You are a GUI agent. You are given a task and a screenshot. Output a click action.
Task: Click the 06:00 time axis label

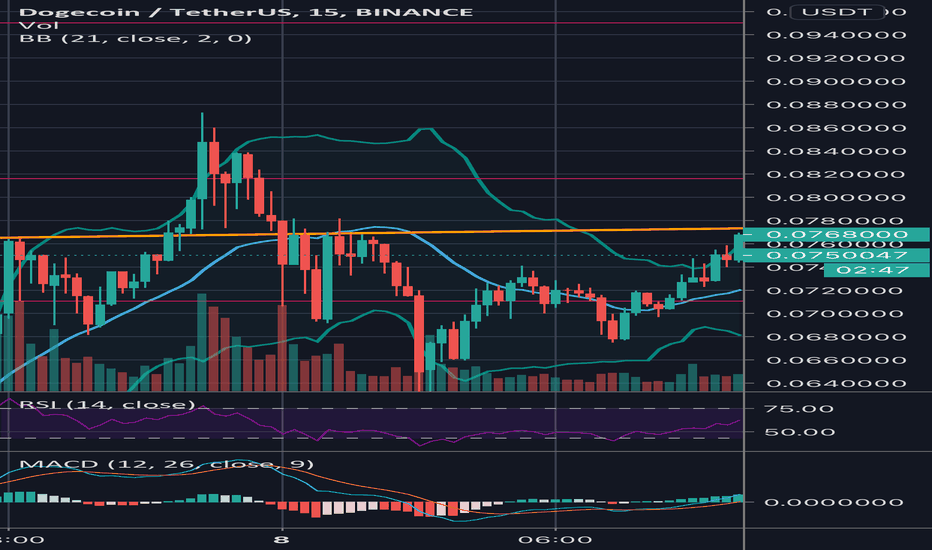coord(555,540)
